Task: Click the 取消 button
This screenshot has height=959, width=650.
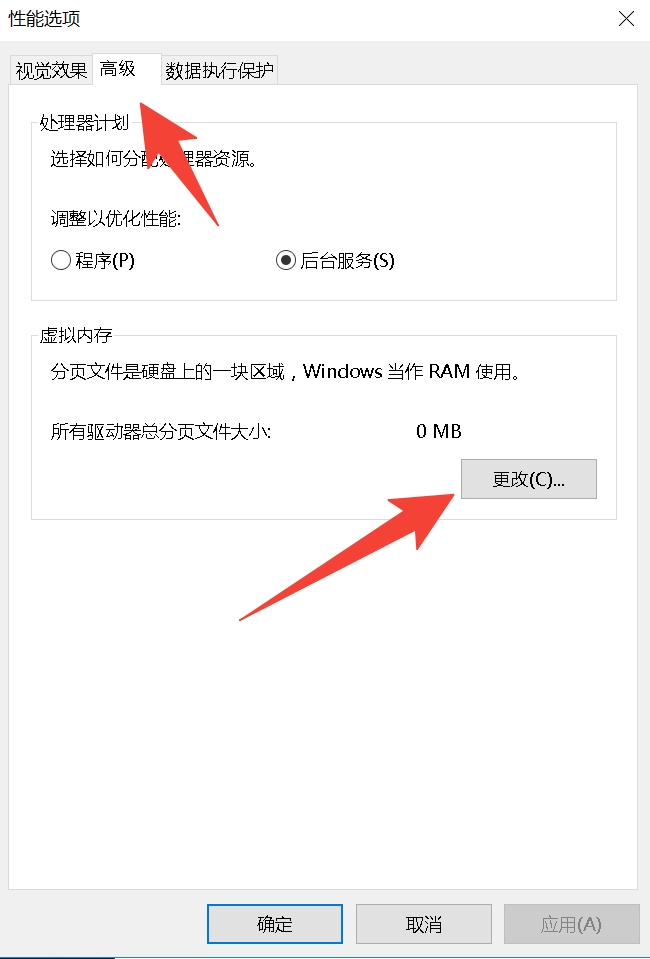Action: pyautogui.click(x=424, y=924)
